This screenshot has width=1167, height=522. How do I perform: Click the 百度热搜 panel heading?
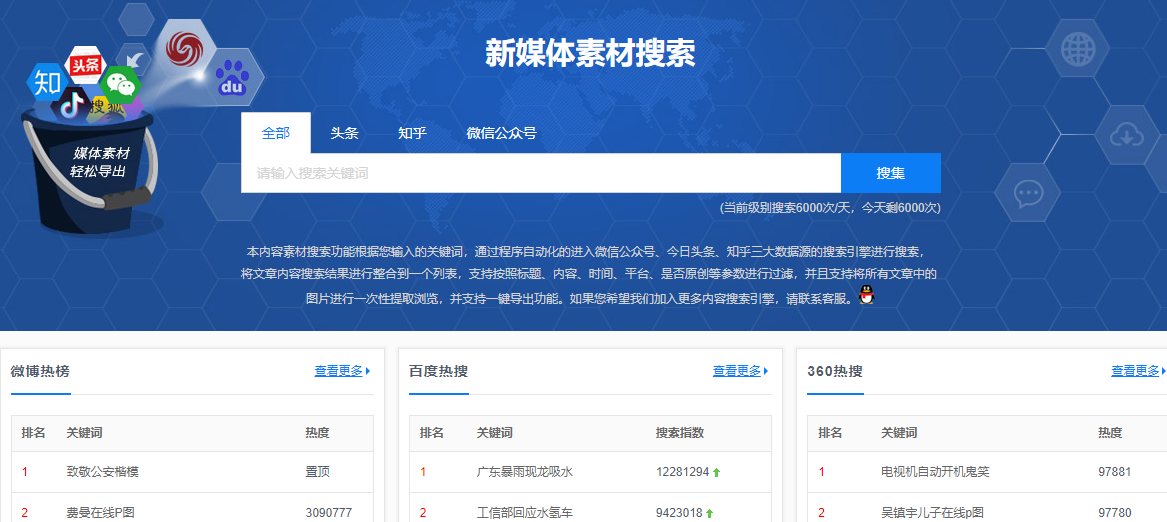438,372
